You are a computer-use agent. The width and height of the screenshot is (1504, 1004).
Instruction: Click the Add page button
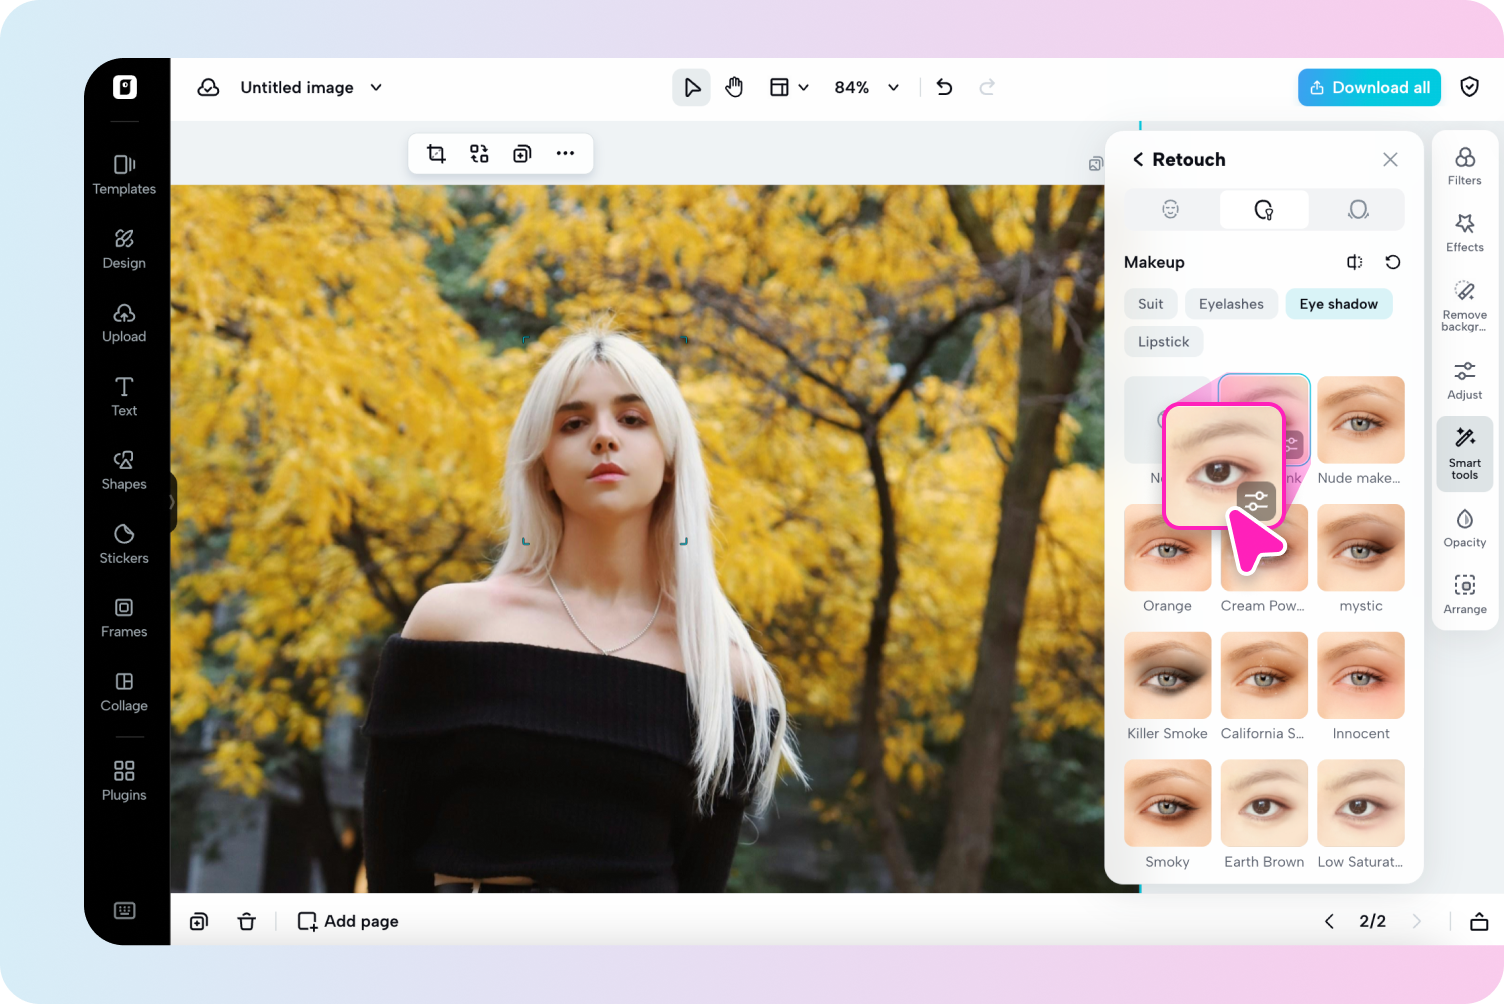pyautogui.click(x=348, y=921)
